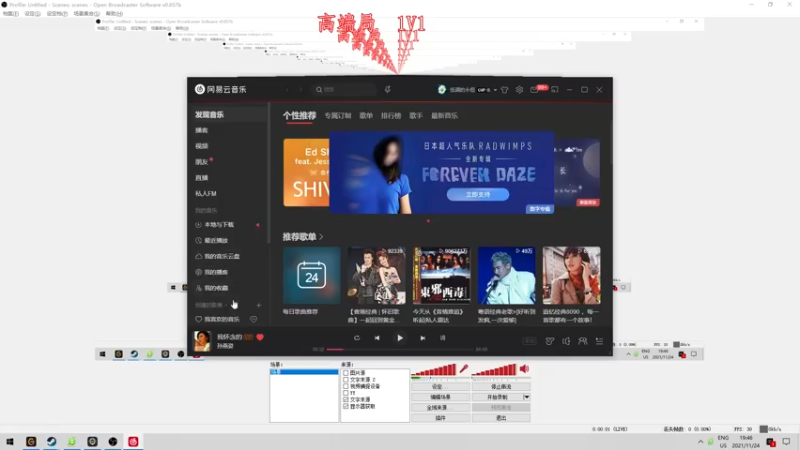Click the back navigation arrow in the music player
The height and width of the screenshot is (450, 800).
click(x=287, y=90)
